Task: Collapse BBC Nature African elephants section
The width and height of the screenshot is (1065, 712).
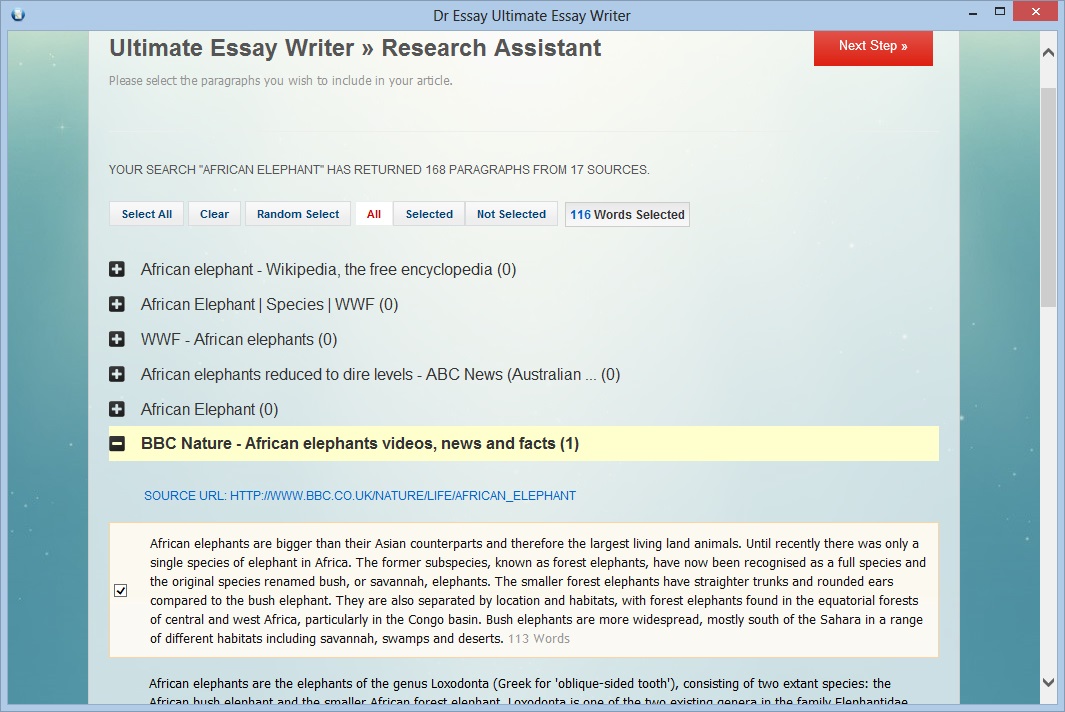Action: pos(117,444)
